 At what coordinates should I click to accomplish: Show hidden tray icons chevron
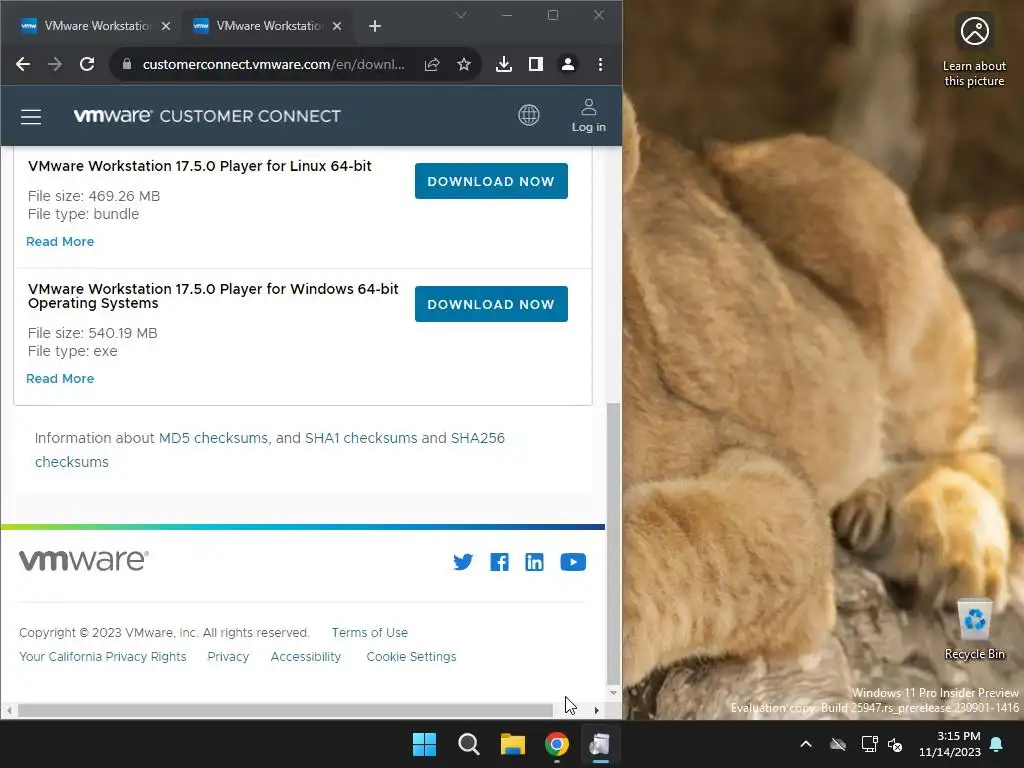tap(806, 744)
